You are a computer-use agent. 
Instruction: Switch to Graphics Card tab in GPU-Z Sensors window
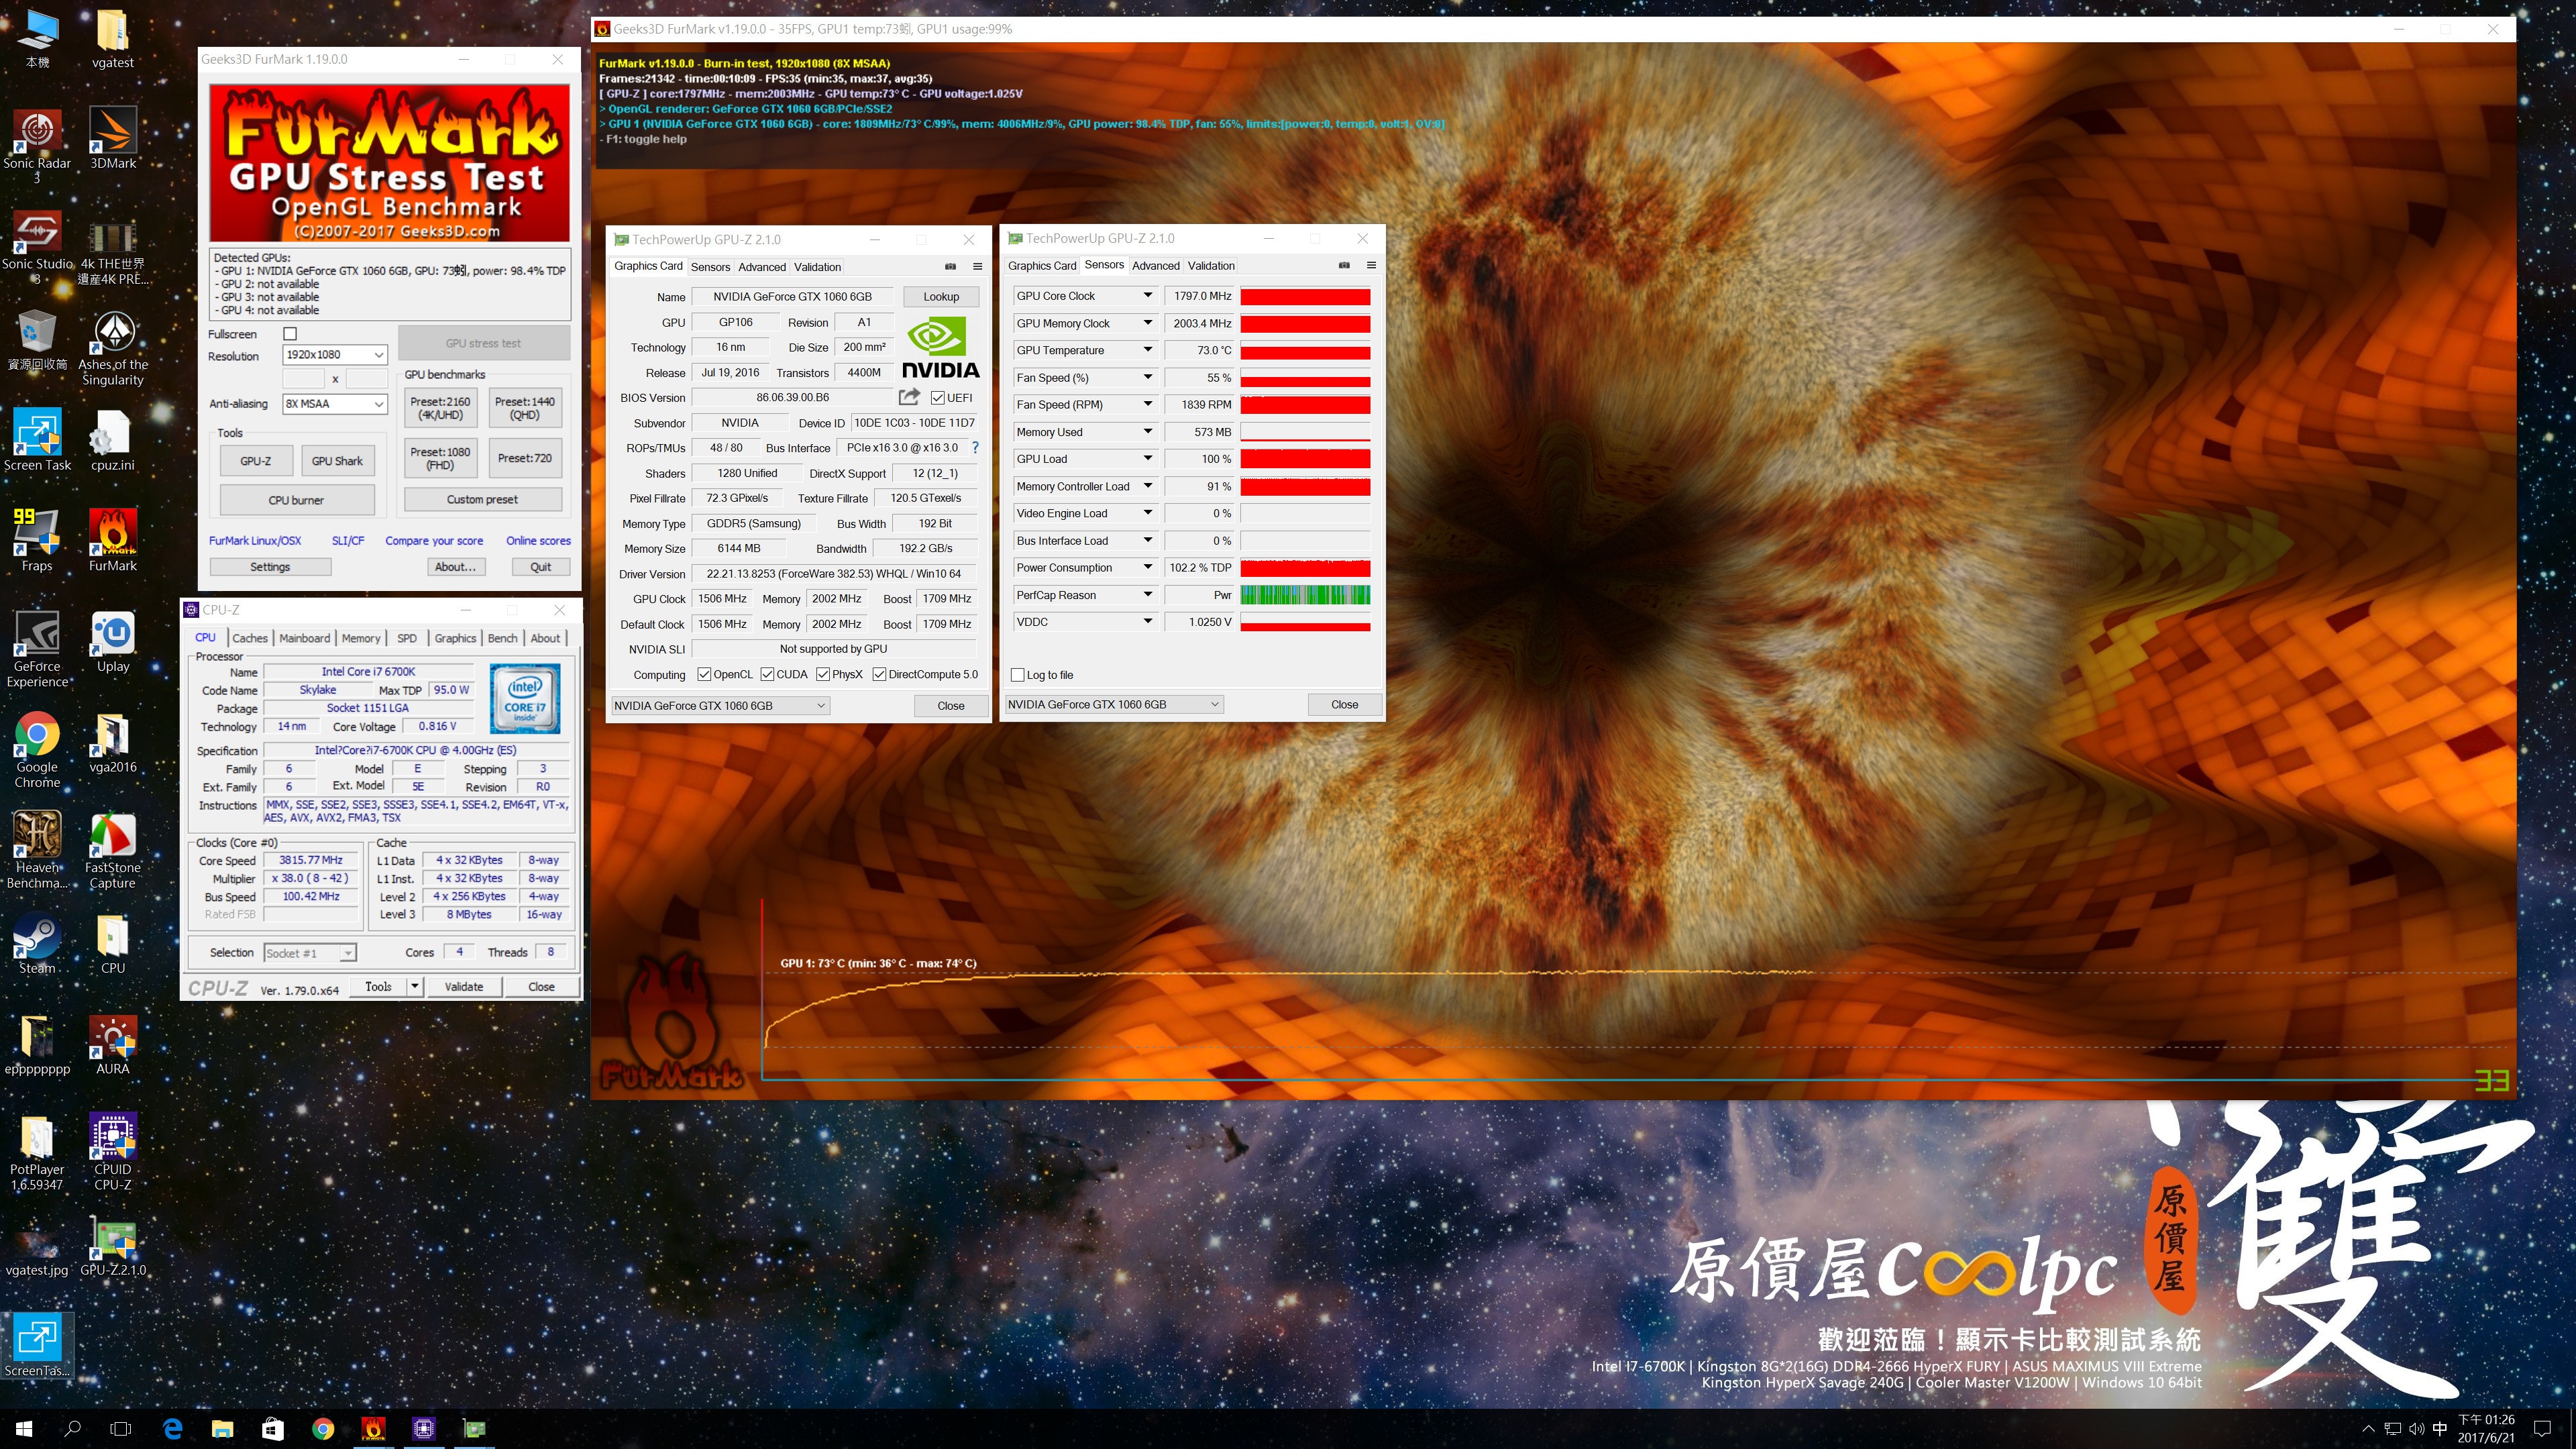click(1042, 266)
